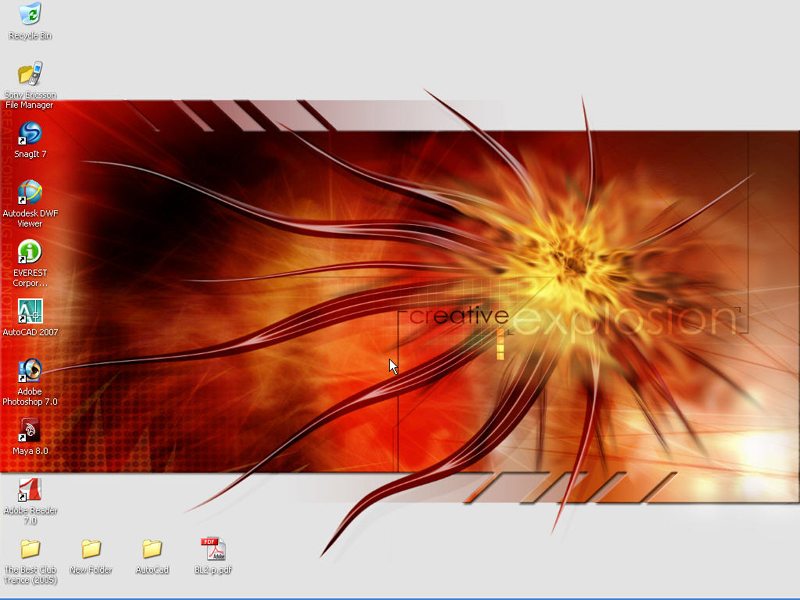Select the New Folder icon
The width and height of the screenshot is (800, 600).
pyautogui.click(x=91, y=549)
